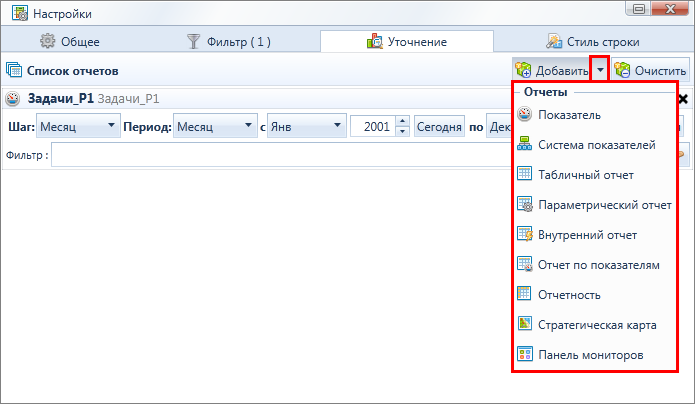Click the Отчетность table icon
The width and height of the screenshot is (695, 404).
point(525,294)
